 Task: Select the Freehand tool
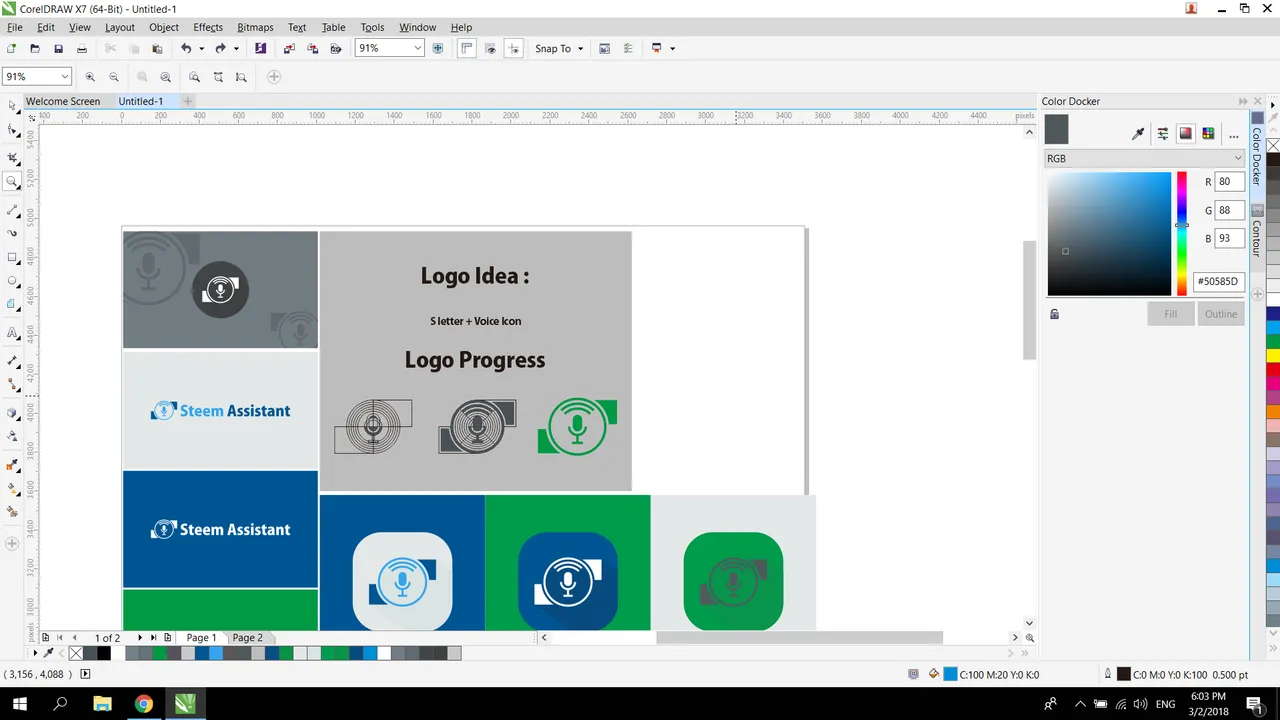coord(12,210)
